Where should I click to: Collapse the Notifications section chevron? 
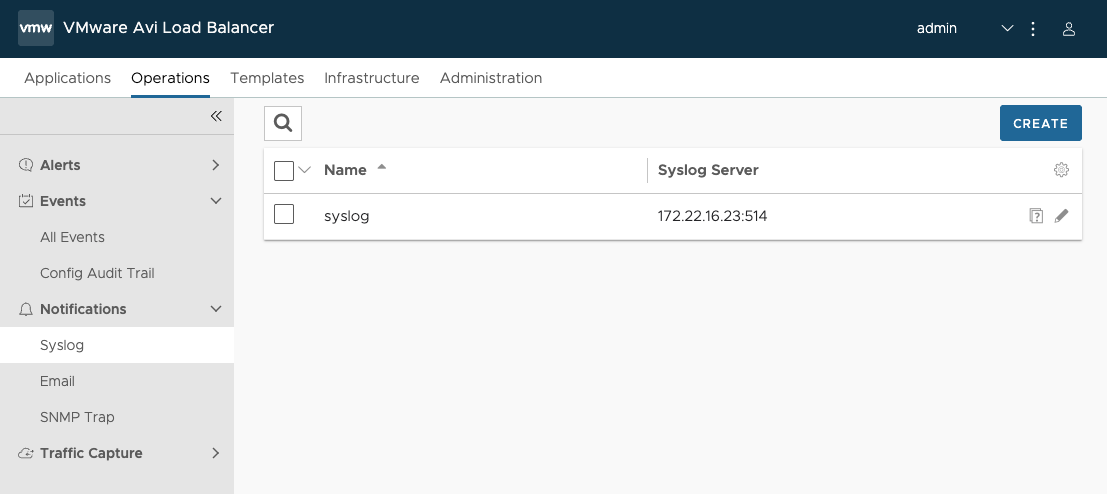pyautogui.click(x=216, y=309)
